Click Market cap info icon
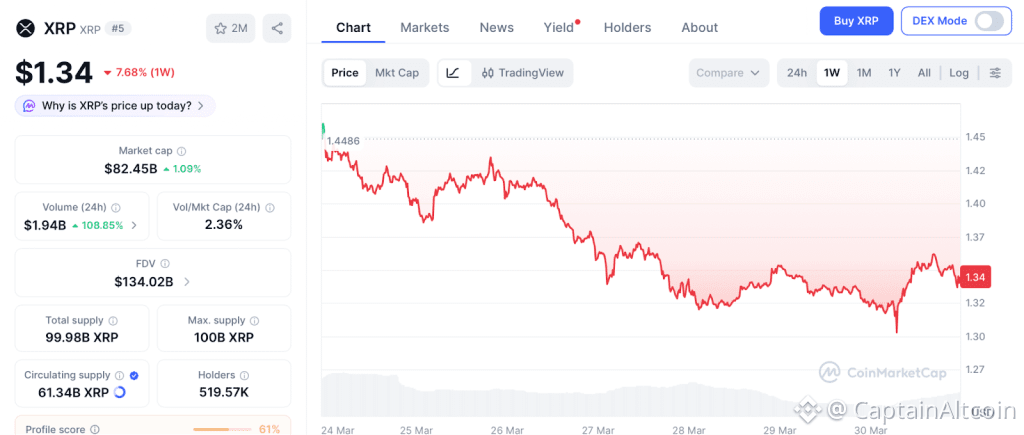 pyautogui.click(x=181, y=151)
